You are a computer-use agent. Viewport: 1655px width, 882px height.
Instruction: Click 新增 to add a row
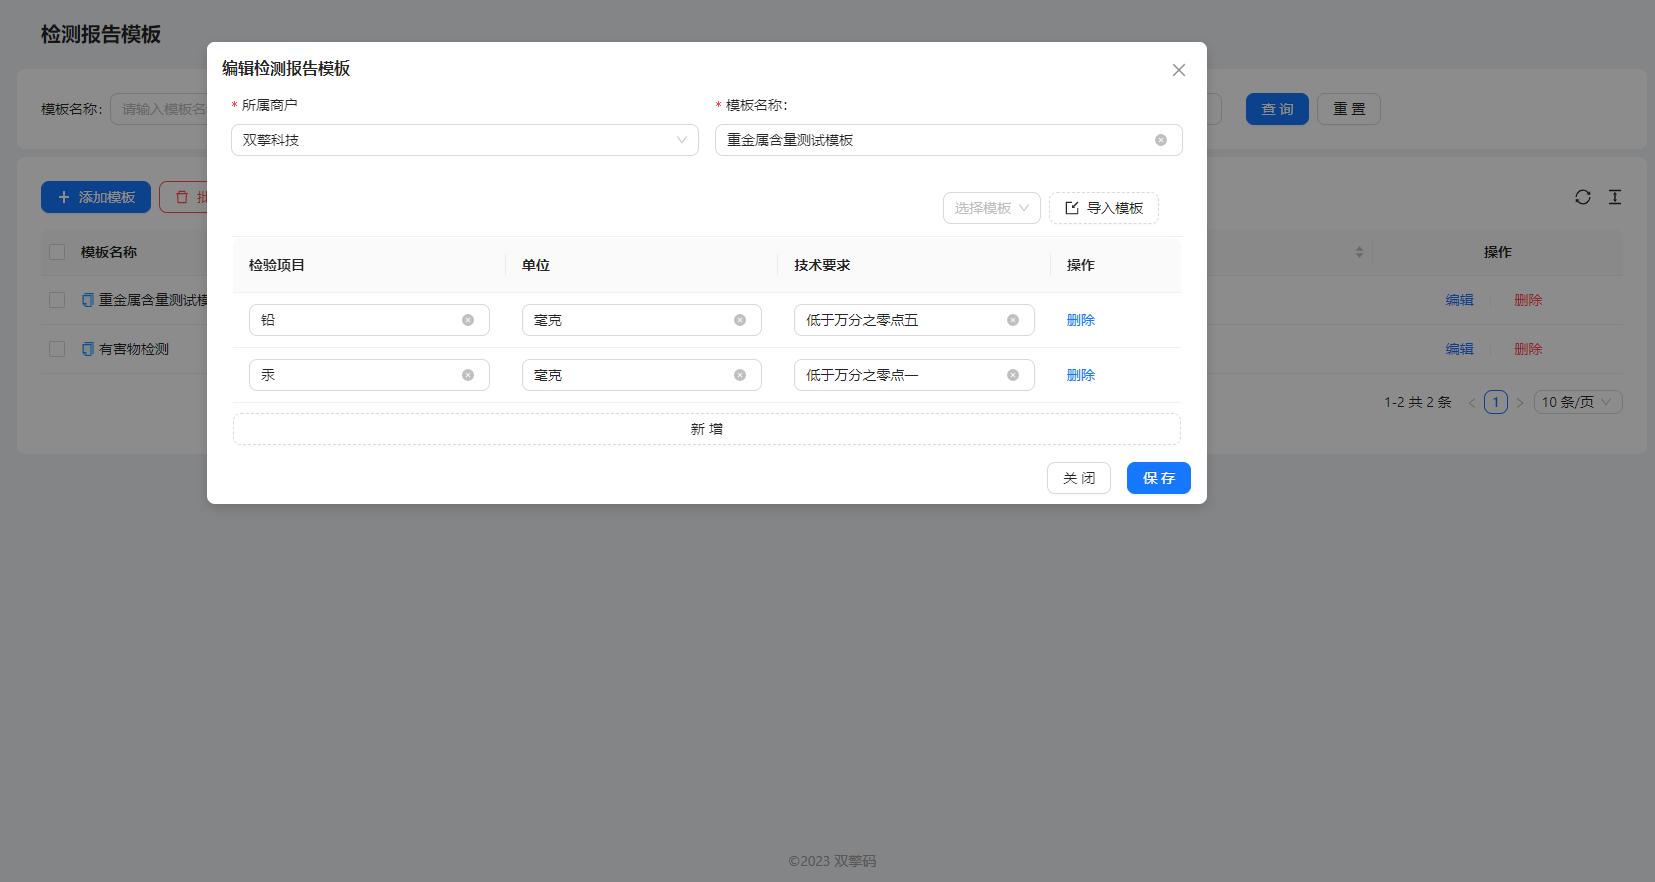(x=707, y=429)
